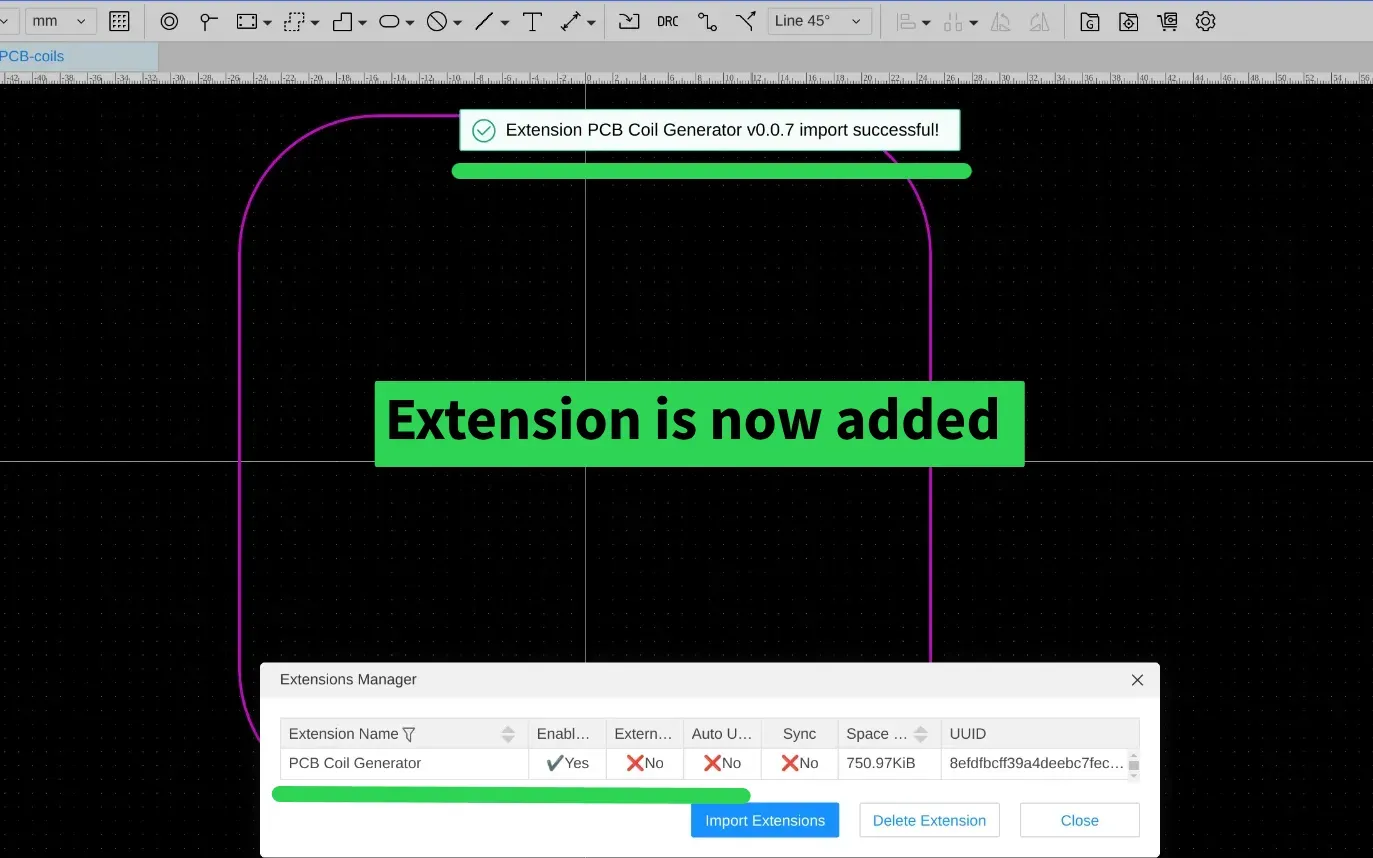Select the pad placement tool

(x=208, y=21)
